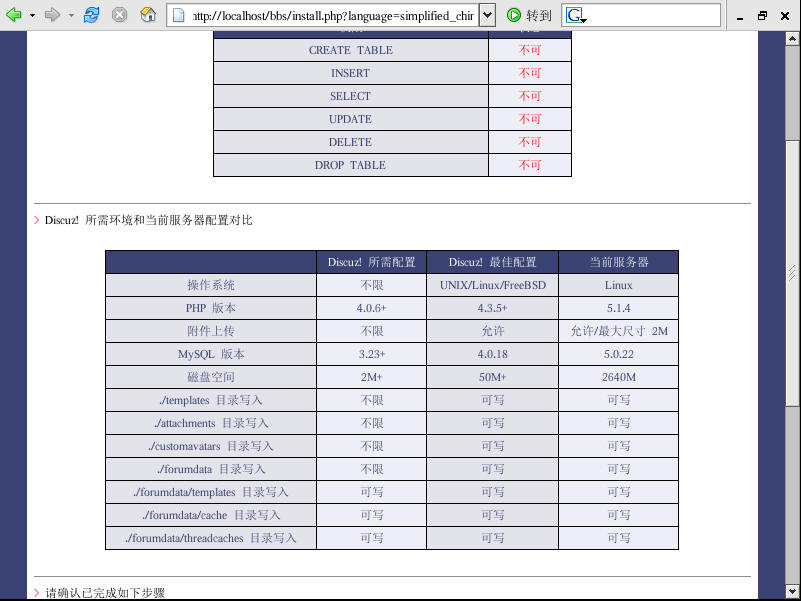Click the ./forumdata/cache 目录写入 row label

pos(211,515)
